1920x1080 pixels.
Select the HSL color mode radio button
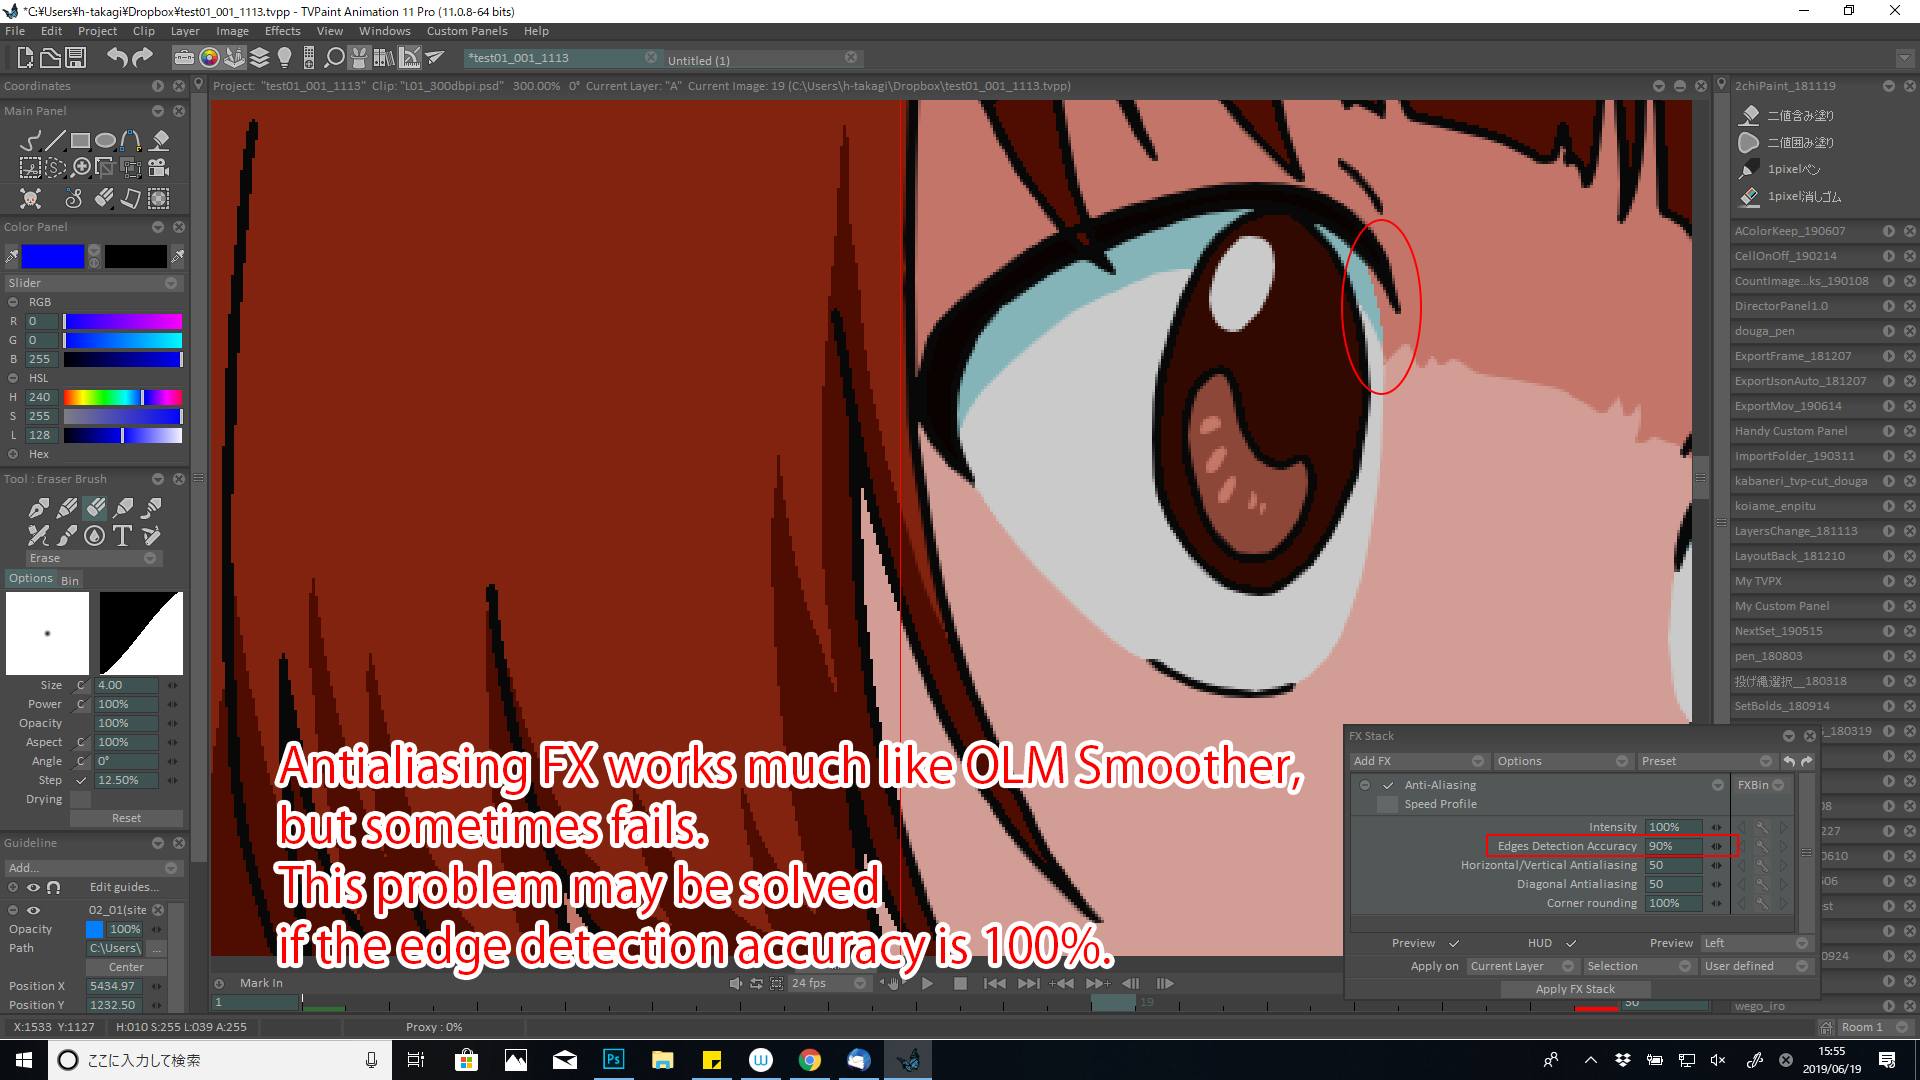coord(13,378)
